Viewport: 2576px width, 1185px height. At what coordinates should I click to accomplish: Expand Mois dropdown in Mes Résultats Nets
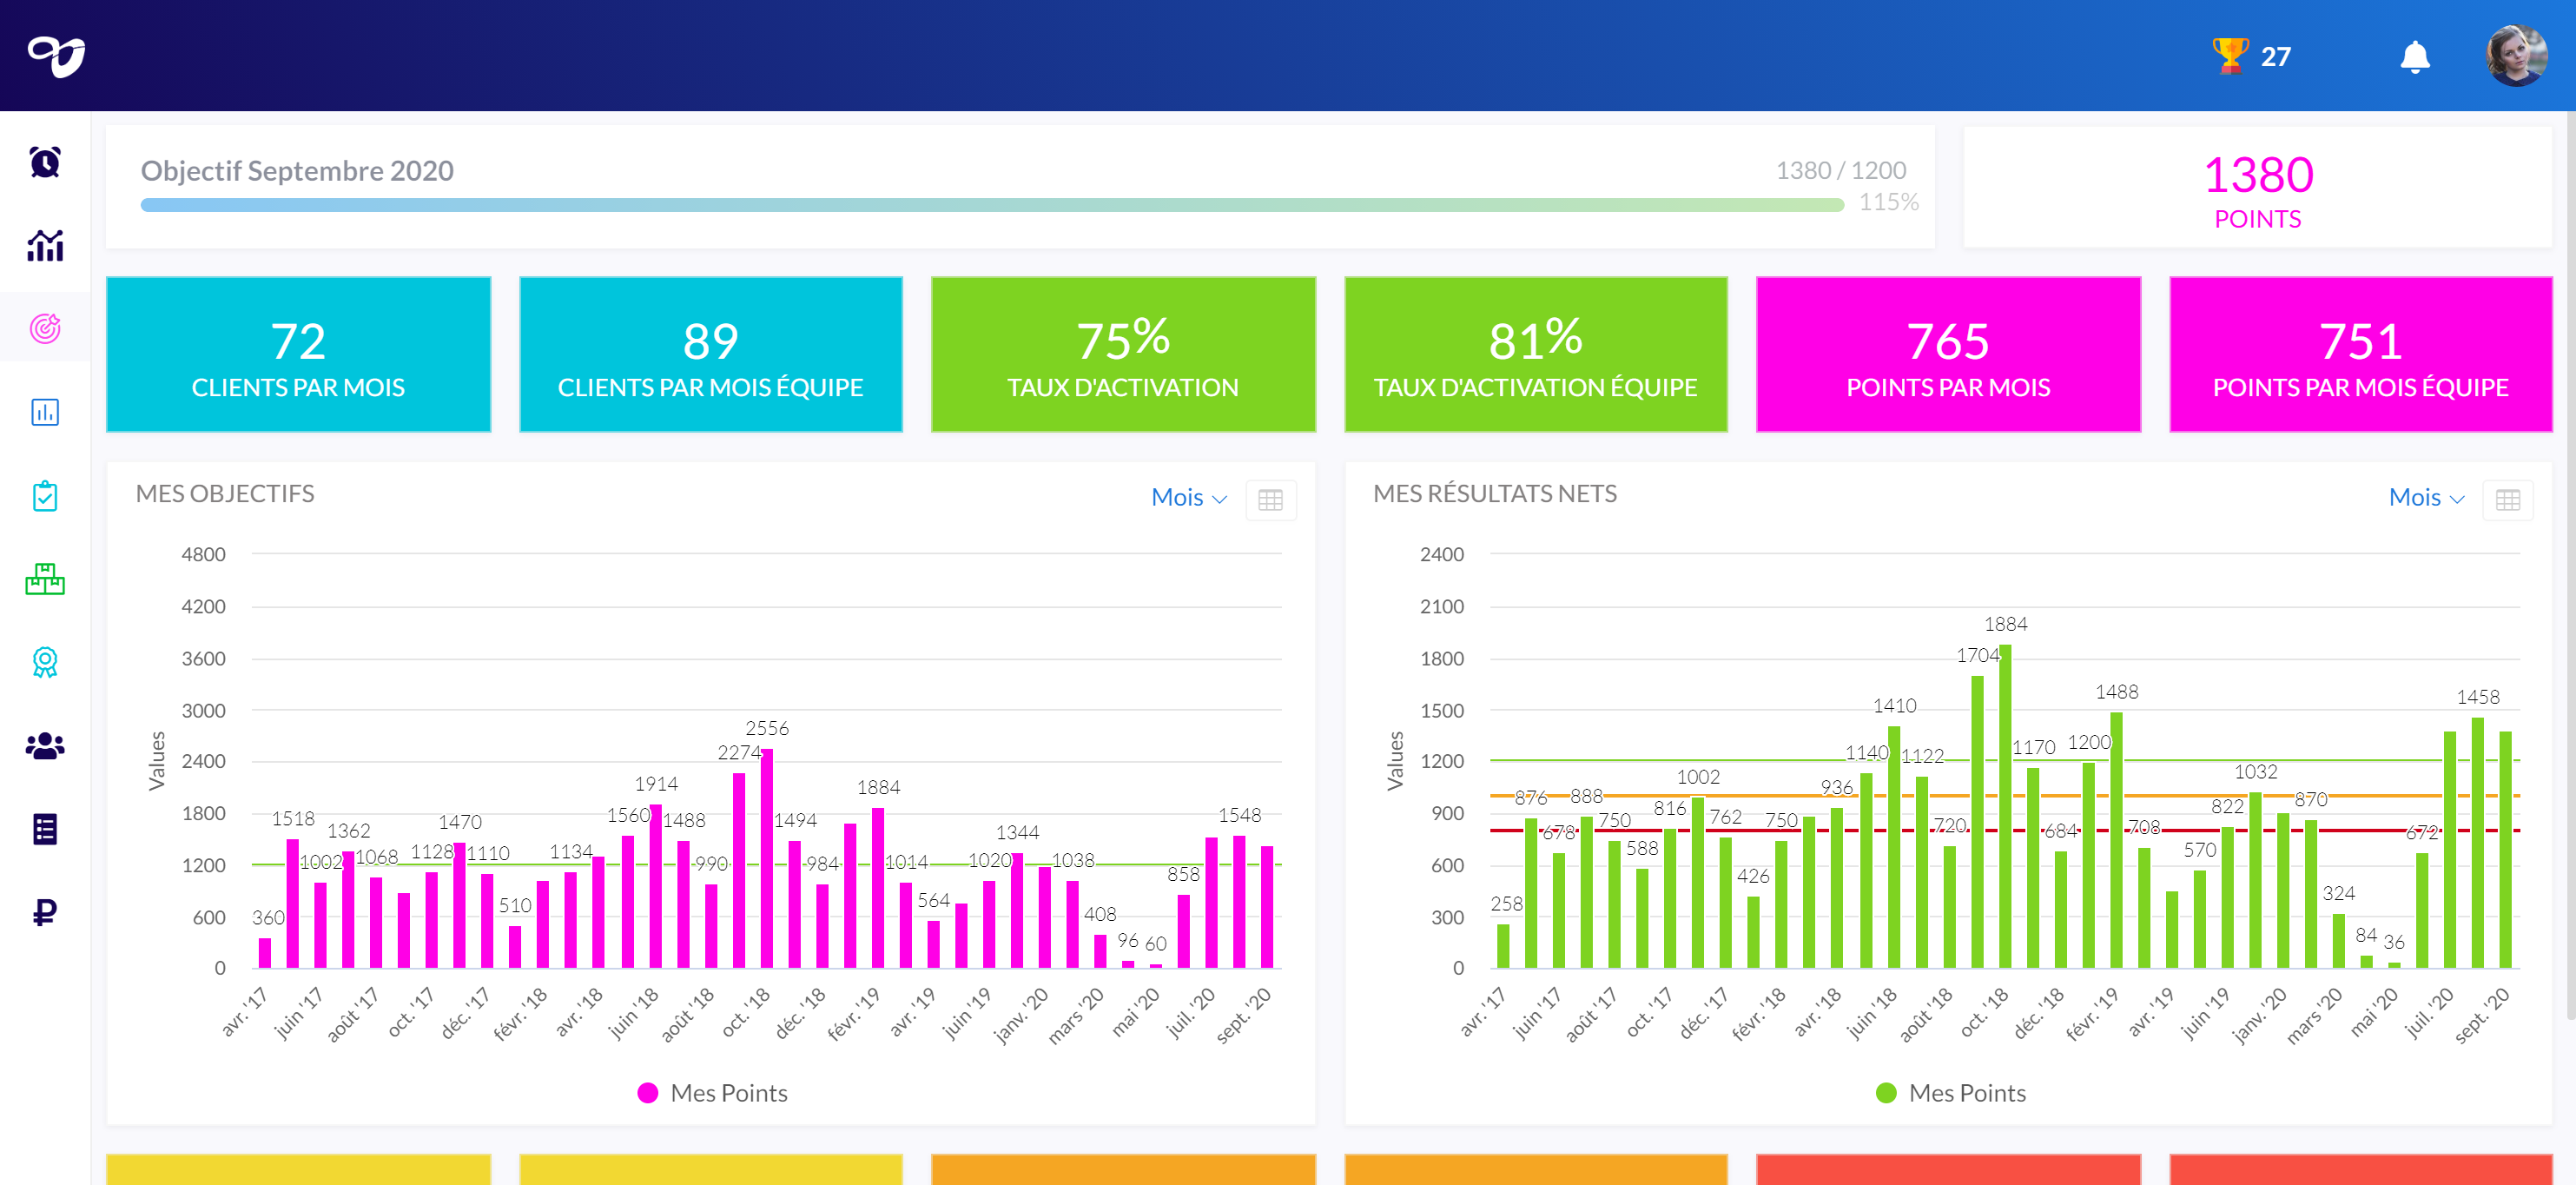point(2425,497)
